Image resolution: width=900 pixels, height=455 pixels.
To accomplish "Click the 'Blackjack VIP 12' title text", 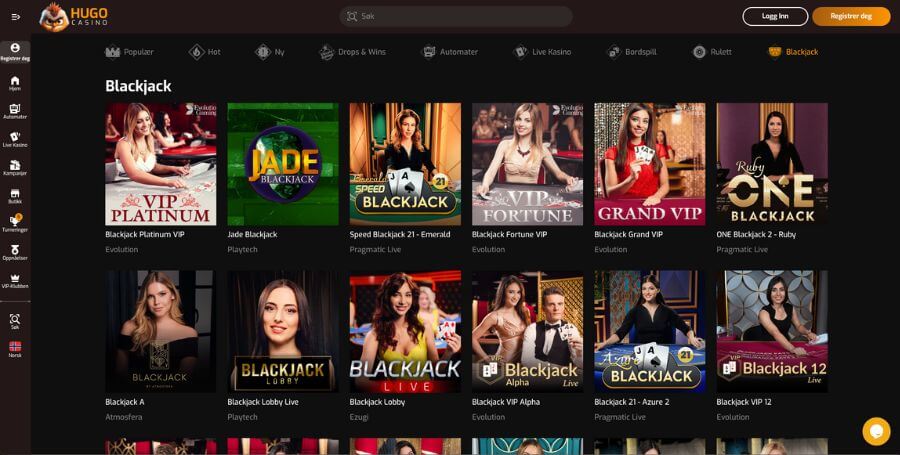I will tap(744, 402).
